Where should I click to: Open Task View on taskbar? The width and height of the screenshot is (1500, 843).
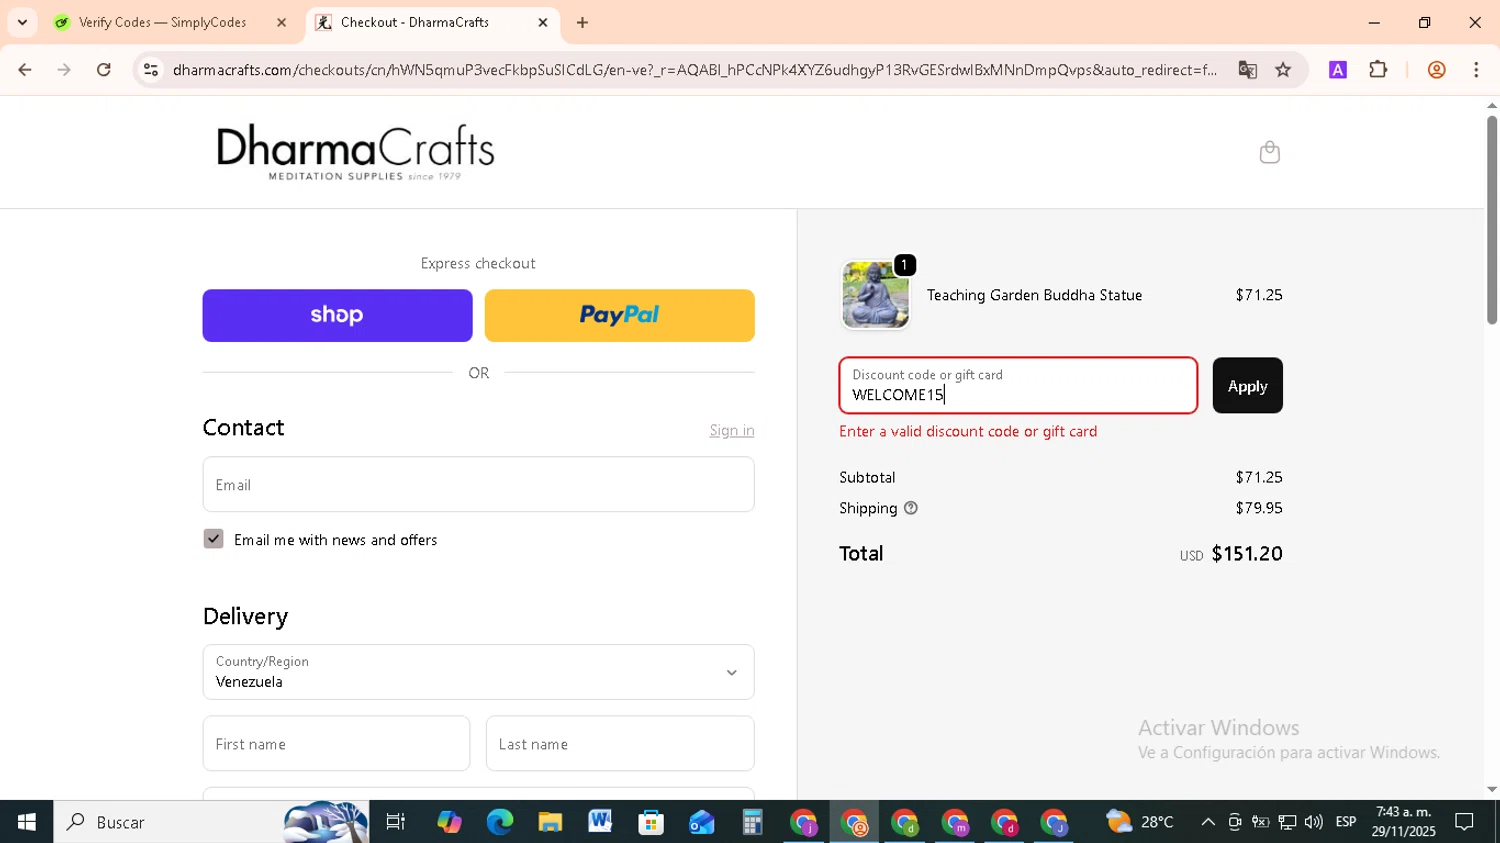click(396, 822)
